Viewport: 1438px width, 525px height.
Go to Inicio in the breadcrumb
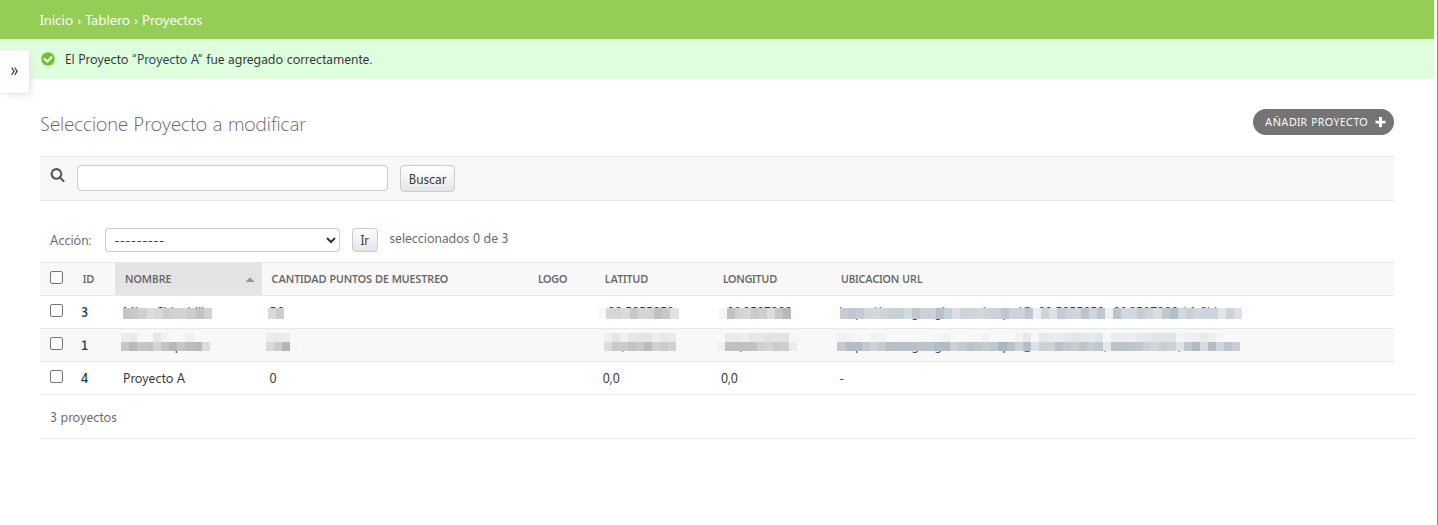(56, 20)
